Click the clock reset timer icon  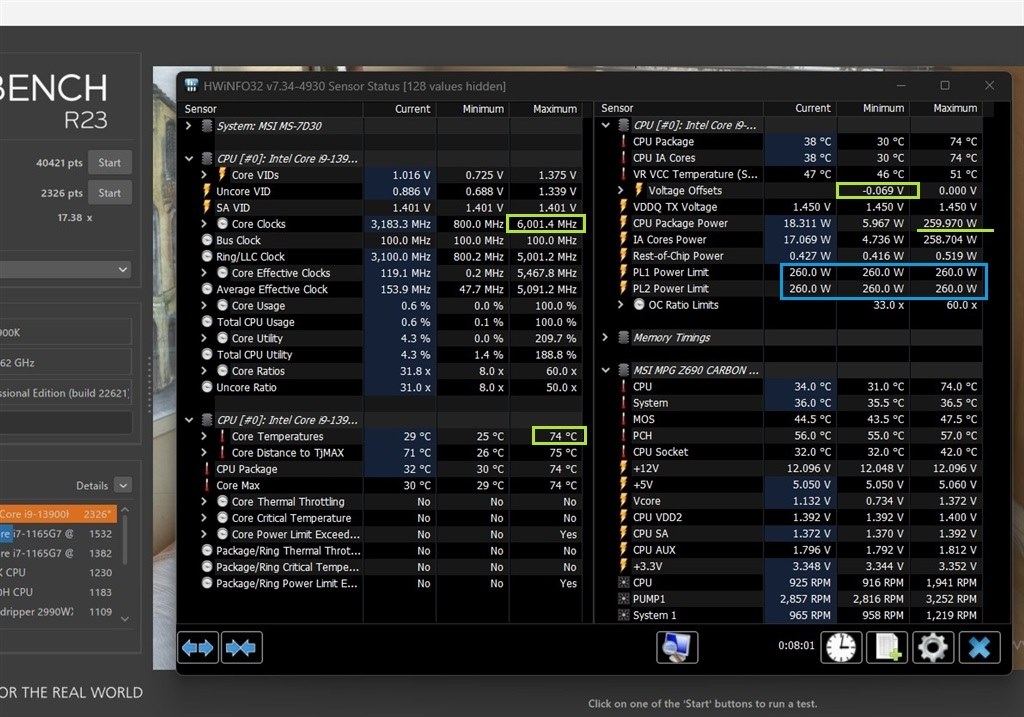tap(840, 647)
